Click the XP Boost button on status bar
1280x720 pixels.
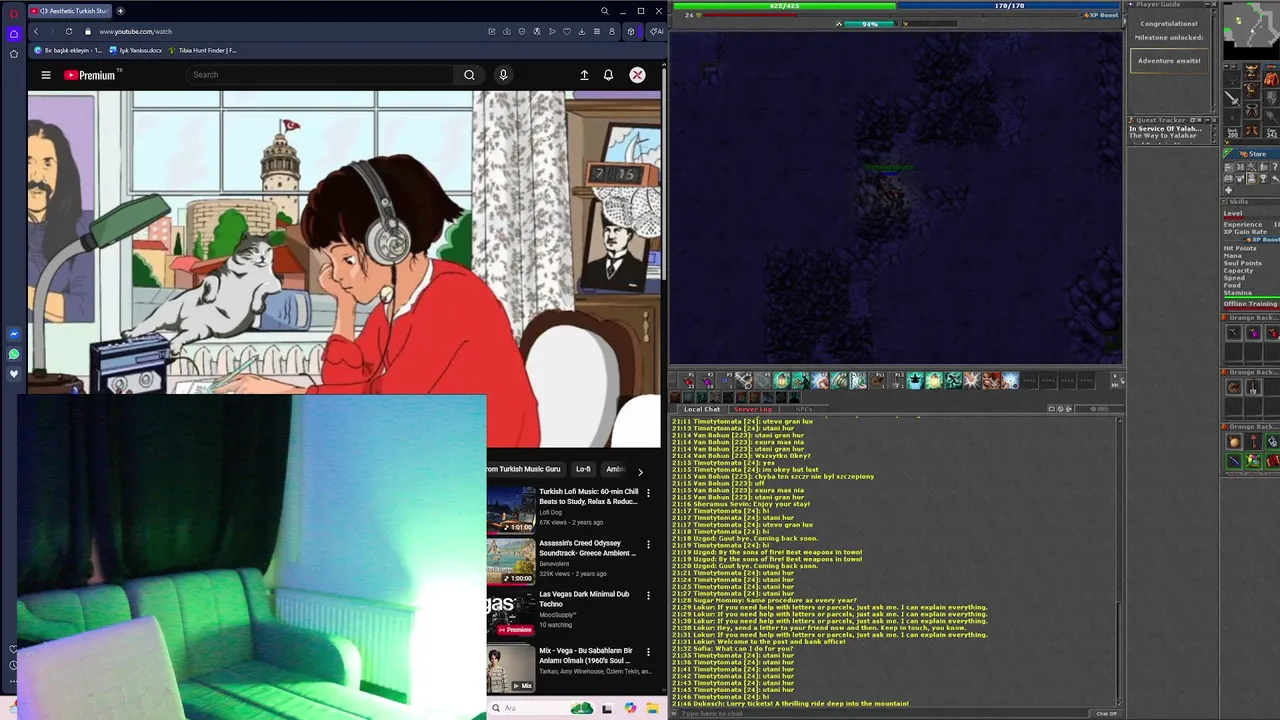pyautogui.click(x=1103, y=15)
